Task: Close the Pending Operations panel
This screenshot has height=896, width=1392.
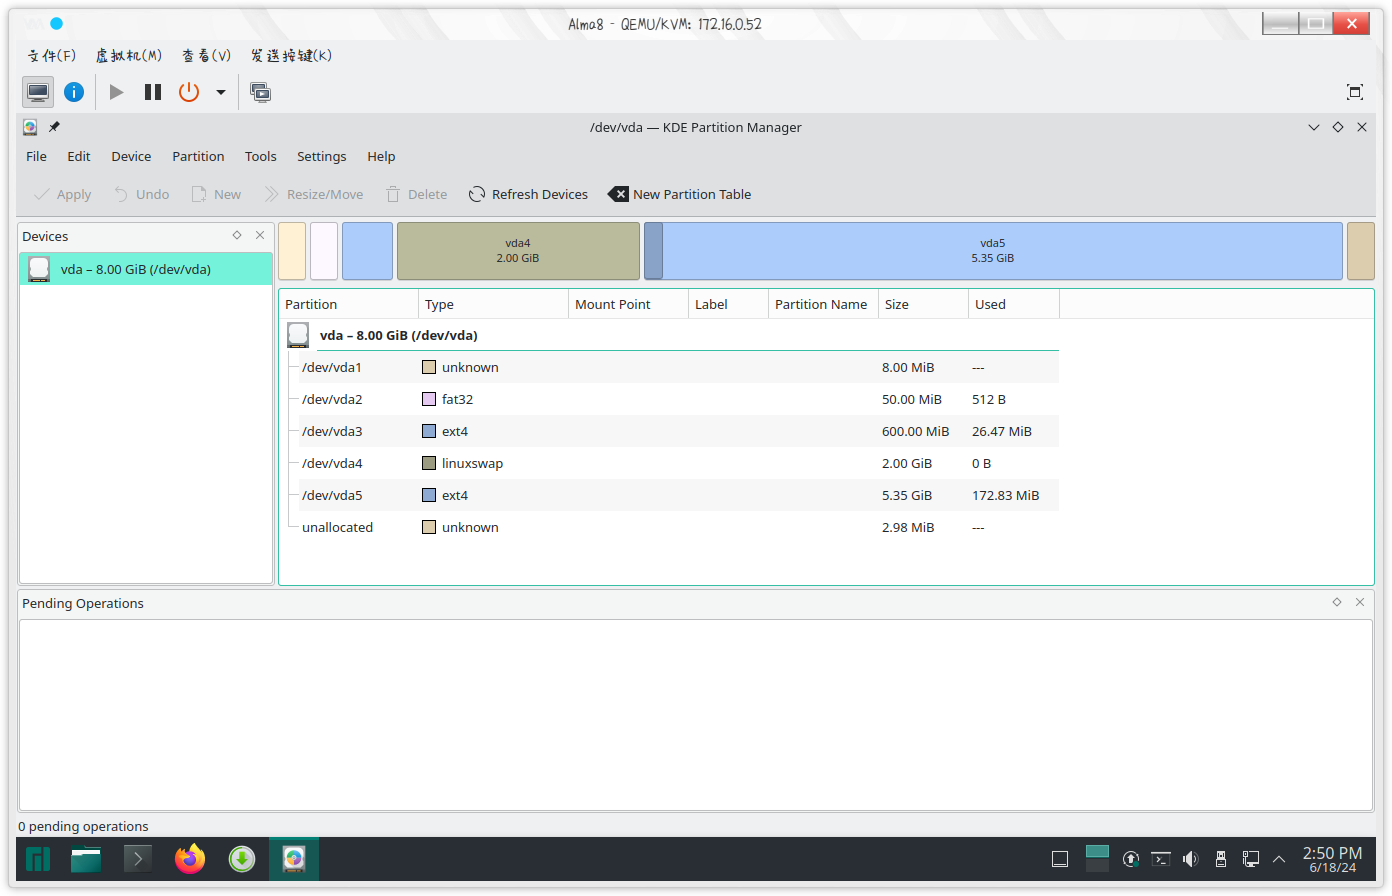Action: click(x=1360, y=602)
